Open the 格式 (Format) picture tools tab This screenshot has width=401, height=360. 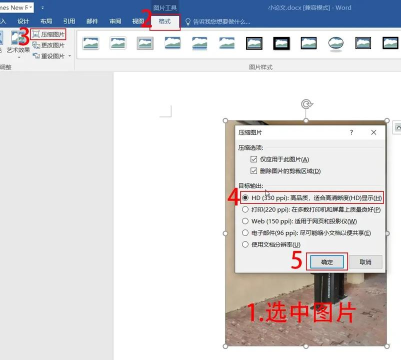[165, 22]
